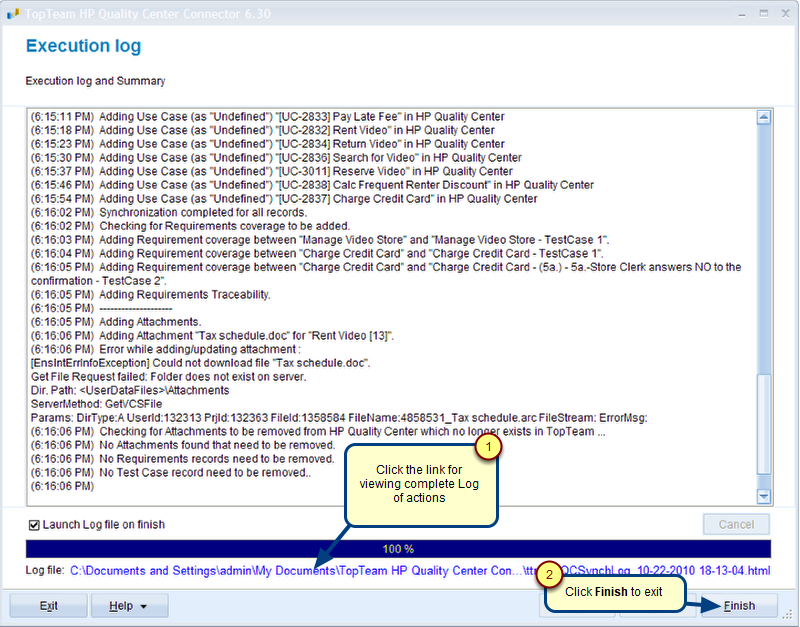Viewport: 800px width, 627px height.
Task: Click the 'Click Finish to exit' callout
Action: click(614, 592)
